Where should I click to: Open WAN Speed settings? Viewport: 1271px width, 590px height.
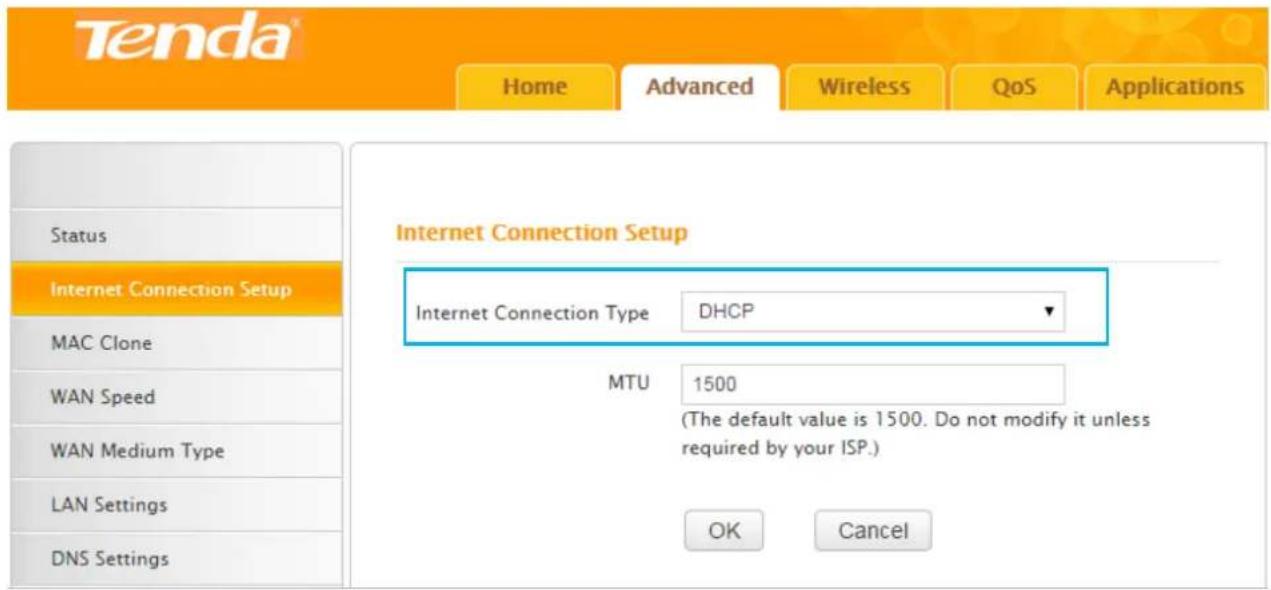point(176,397)
